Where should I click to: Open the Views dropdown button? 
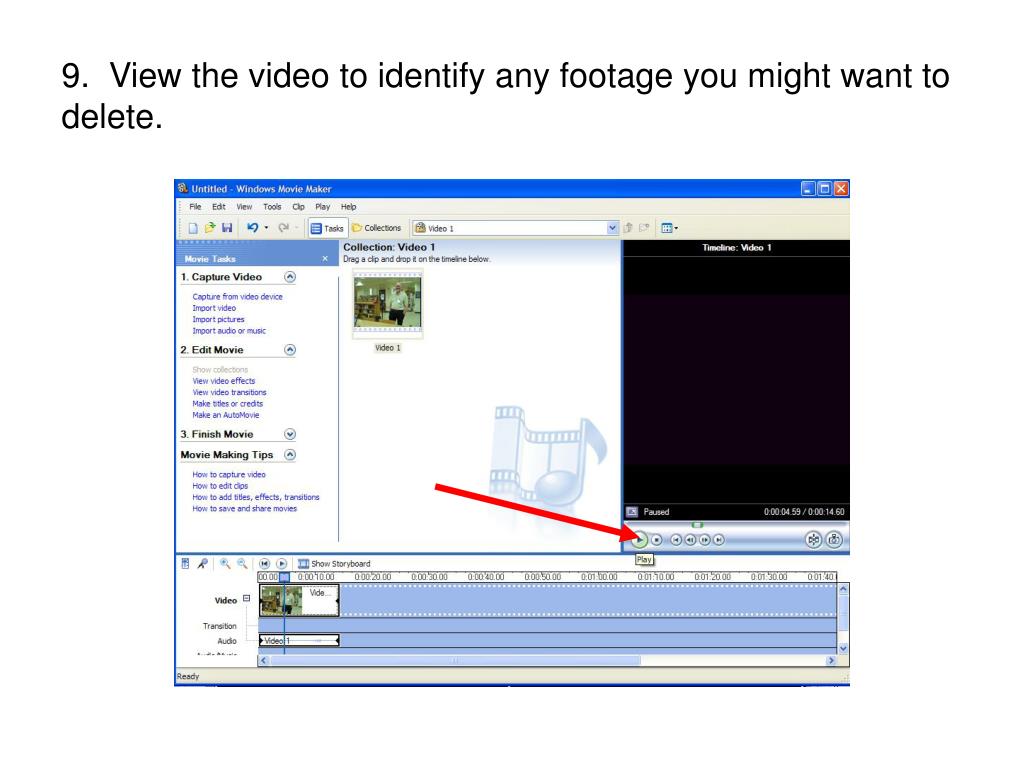669,228
